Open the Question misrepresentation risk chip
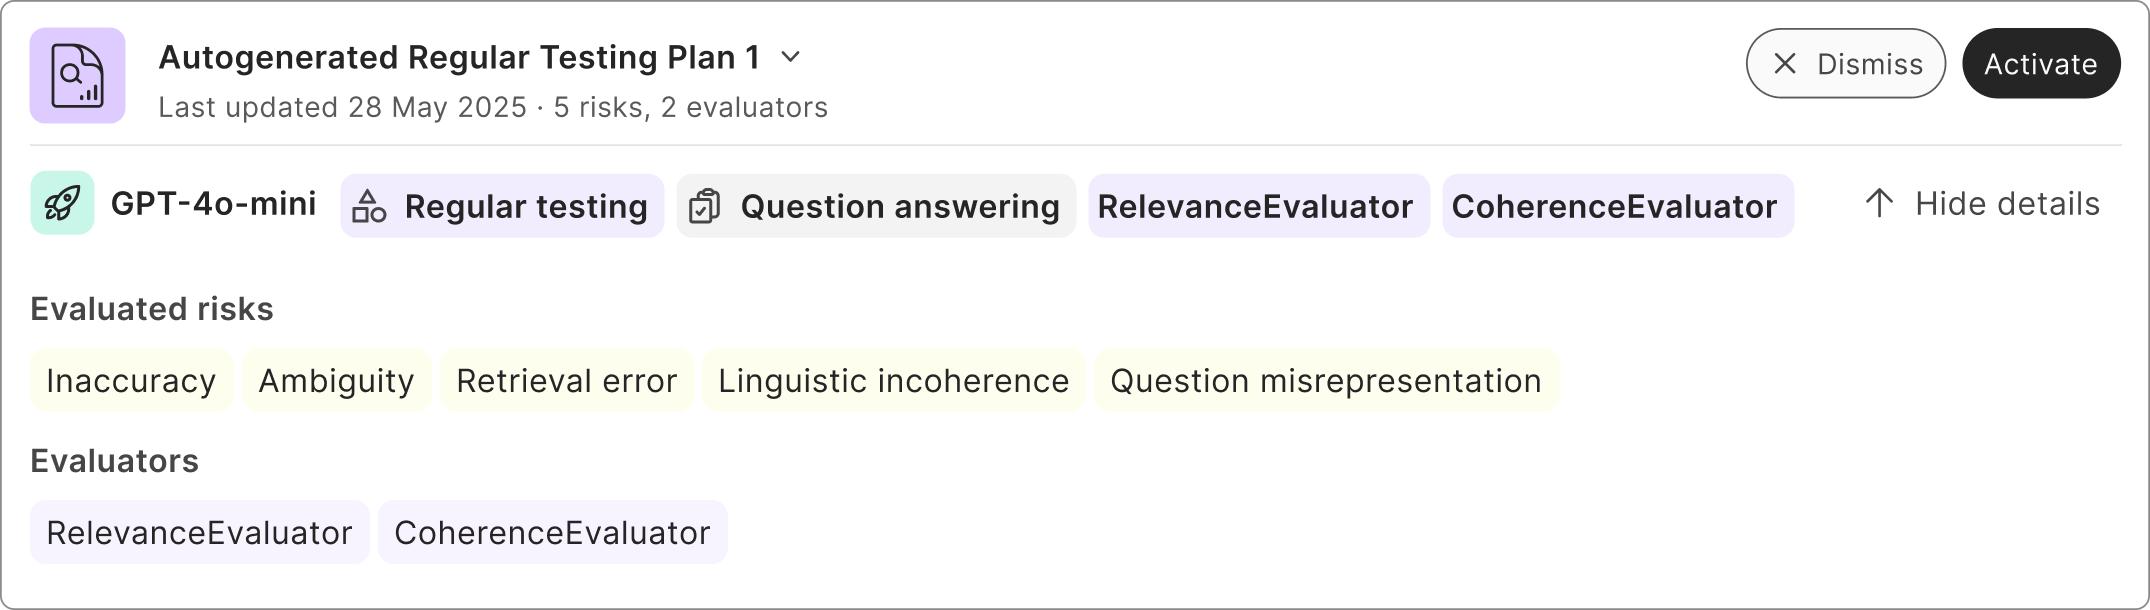 pyautogui.click(x=1325, y=381)
